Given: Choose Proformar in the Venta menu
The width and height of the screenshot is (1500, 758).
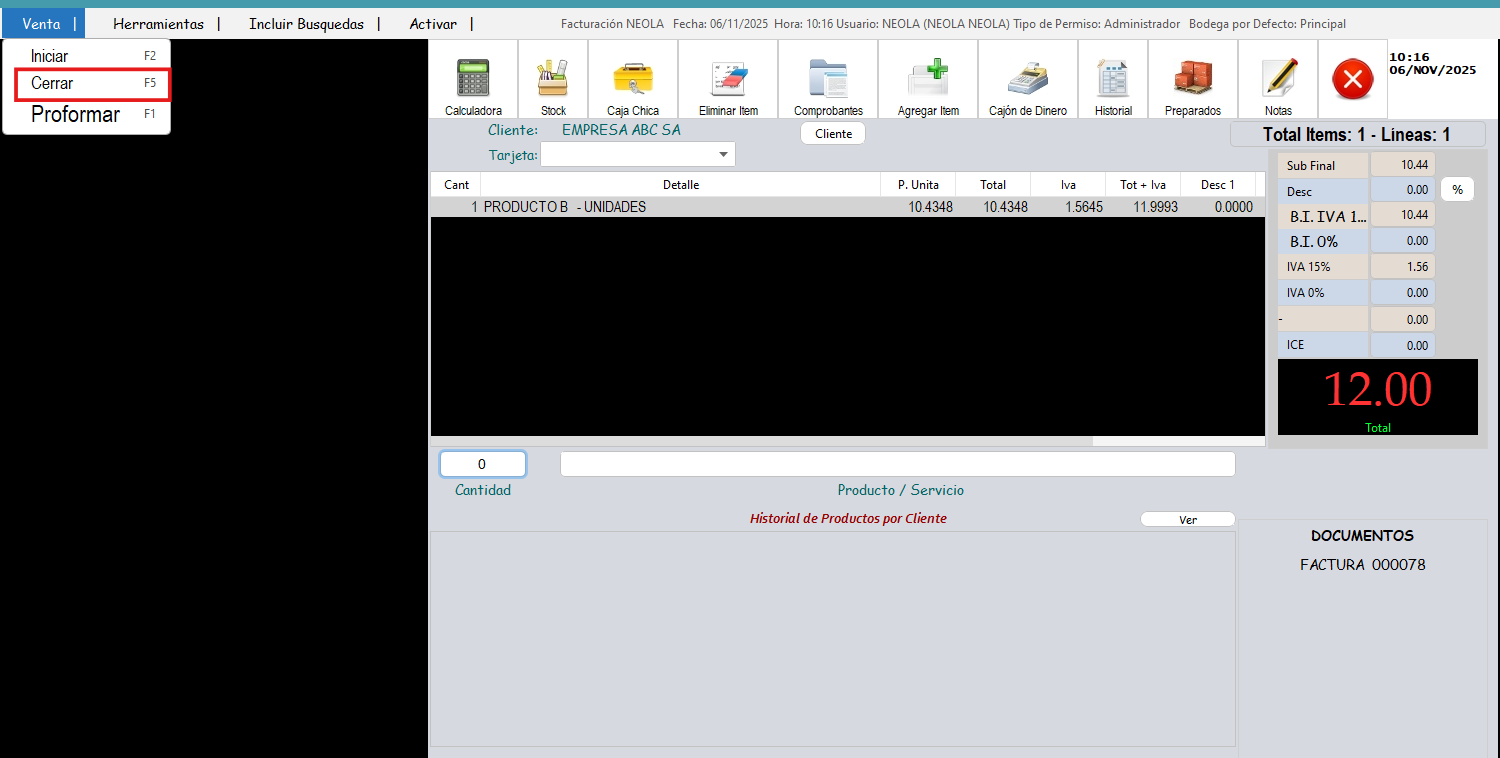Looking at the screenshot, I should point(76,114).
